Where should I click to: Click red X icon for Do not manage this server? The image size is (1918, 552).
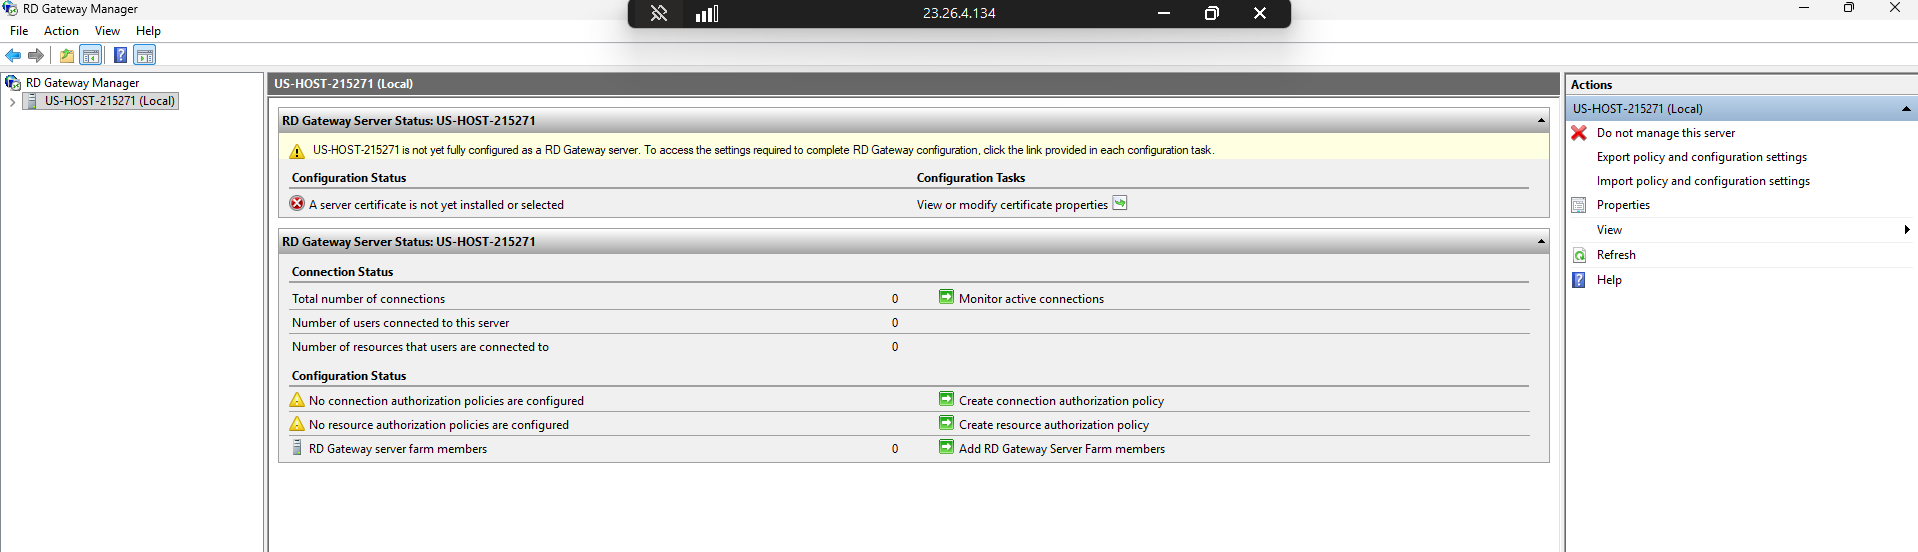1579,133
